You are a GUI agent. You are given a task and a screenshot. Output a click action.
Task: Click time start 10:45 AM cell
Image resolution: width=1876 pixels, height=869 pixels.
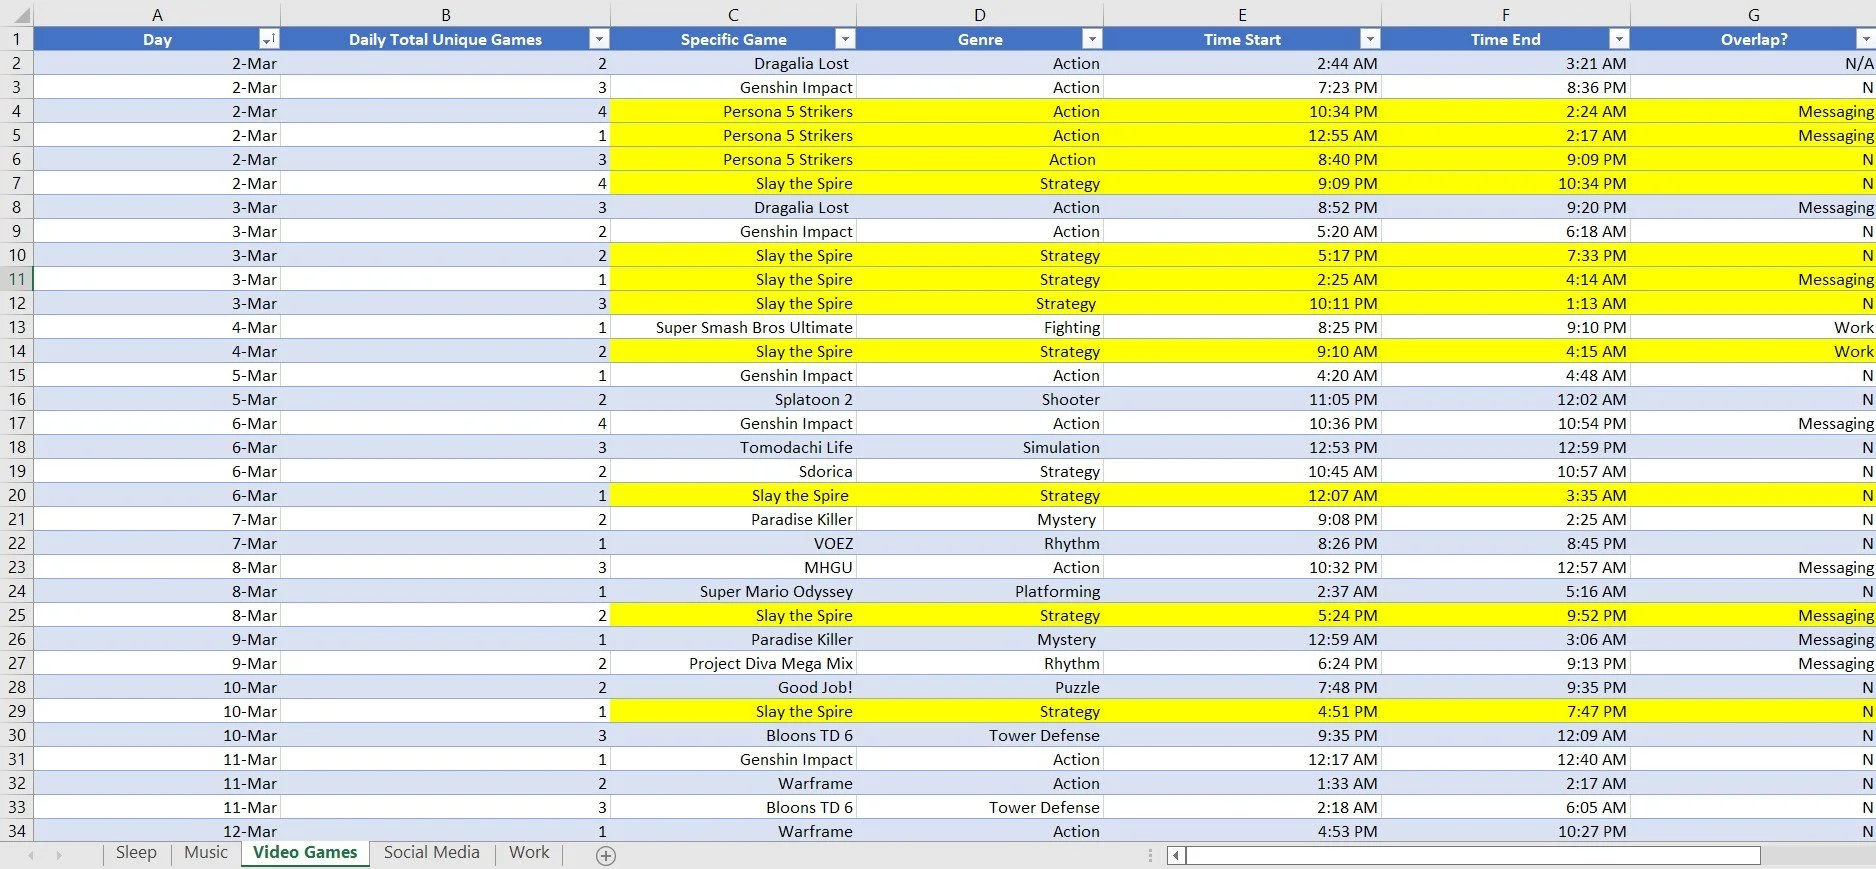1242,471
